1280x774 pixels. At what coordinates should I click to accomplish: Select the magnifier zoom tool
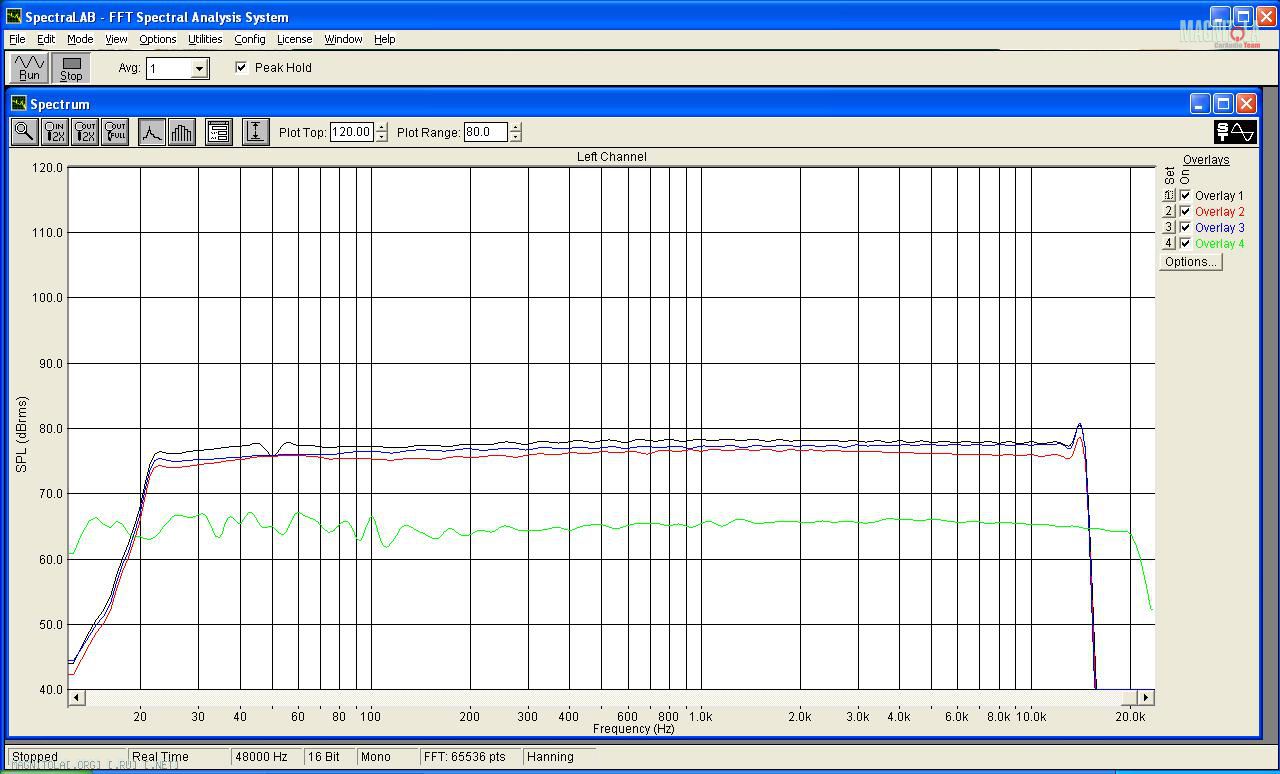coord(24,131)
